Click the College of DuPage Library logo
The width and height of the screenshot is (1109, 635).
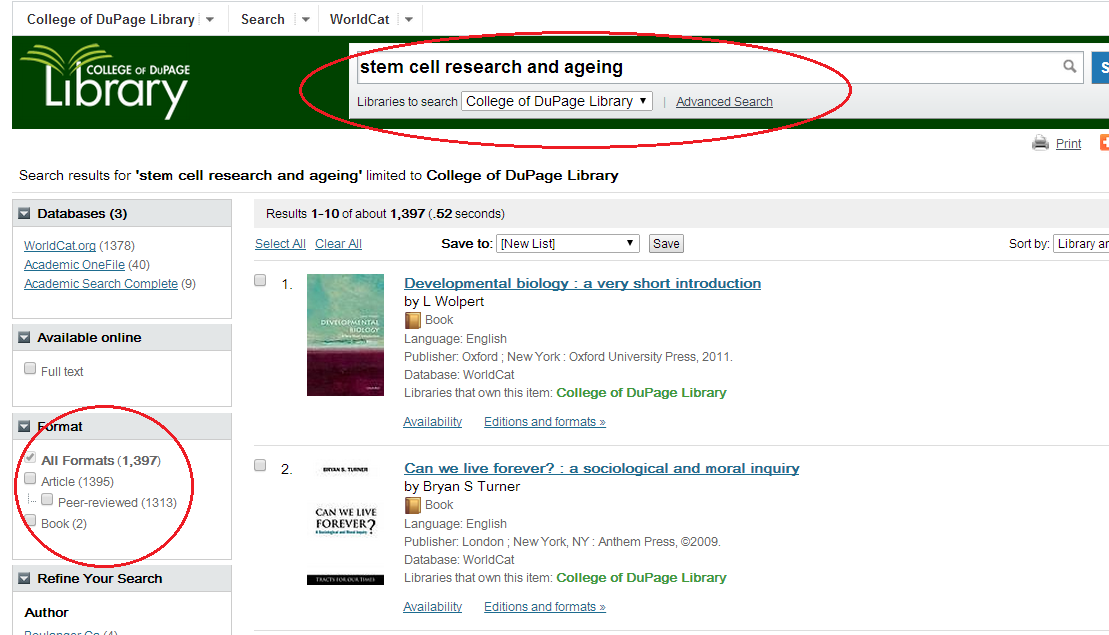tap(105, 81)
